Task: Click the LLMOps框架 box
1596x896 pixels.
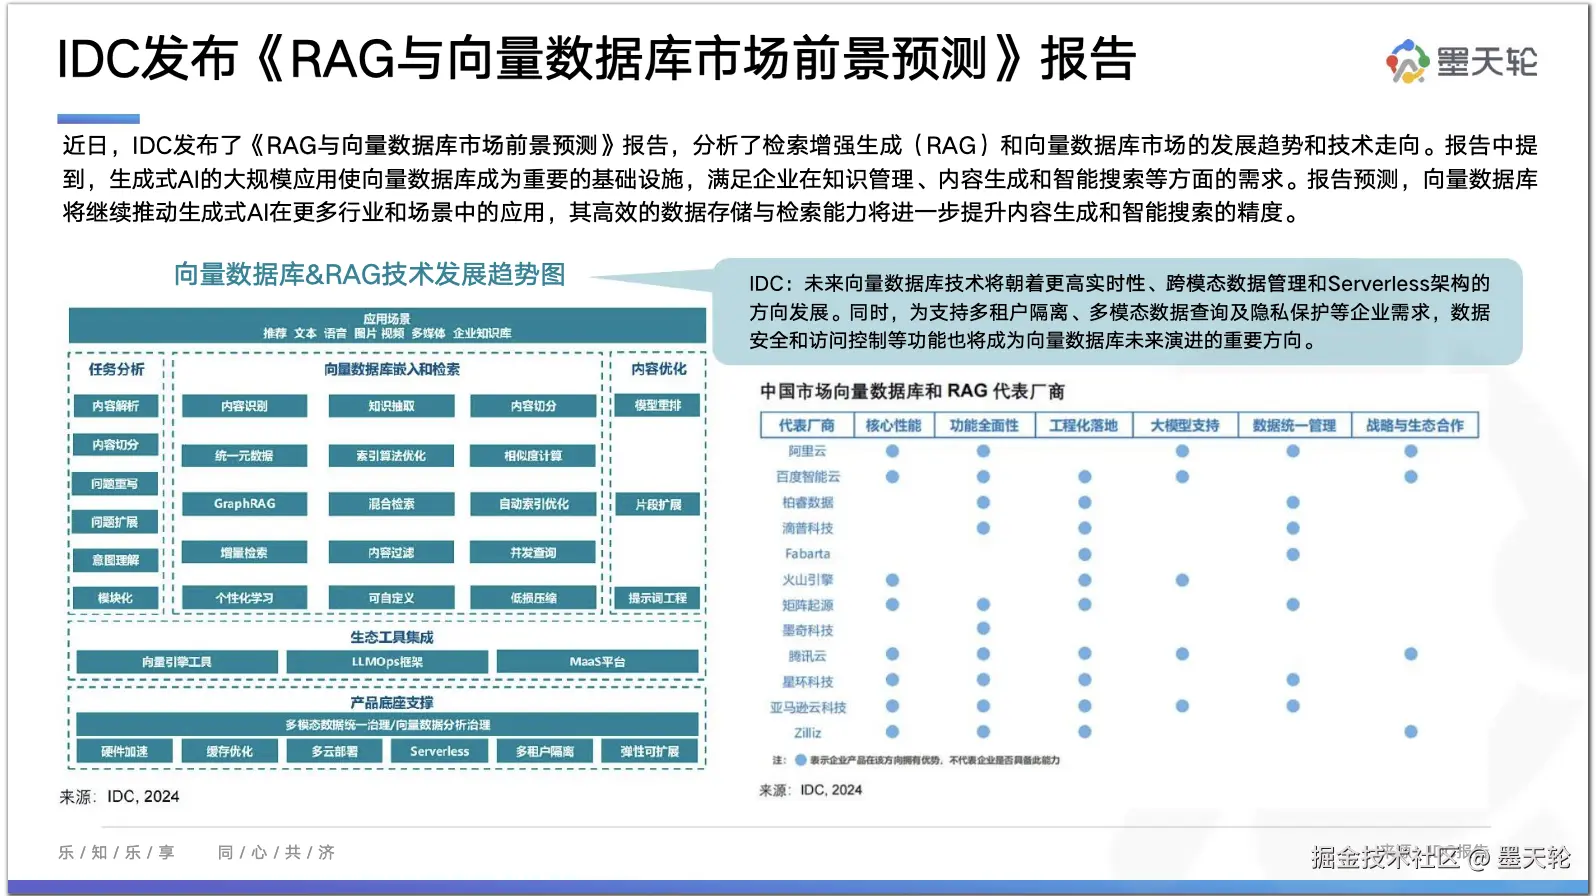Action: pyautogui.click(x=387, y=662)
